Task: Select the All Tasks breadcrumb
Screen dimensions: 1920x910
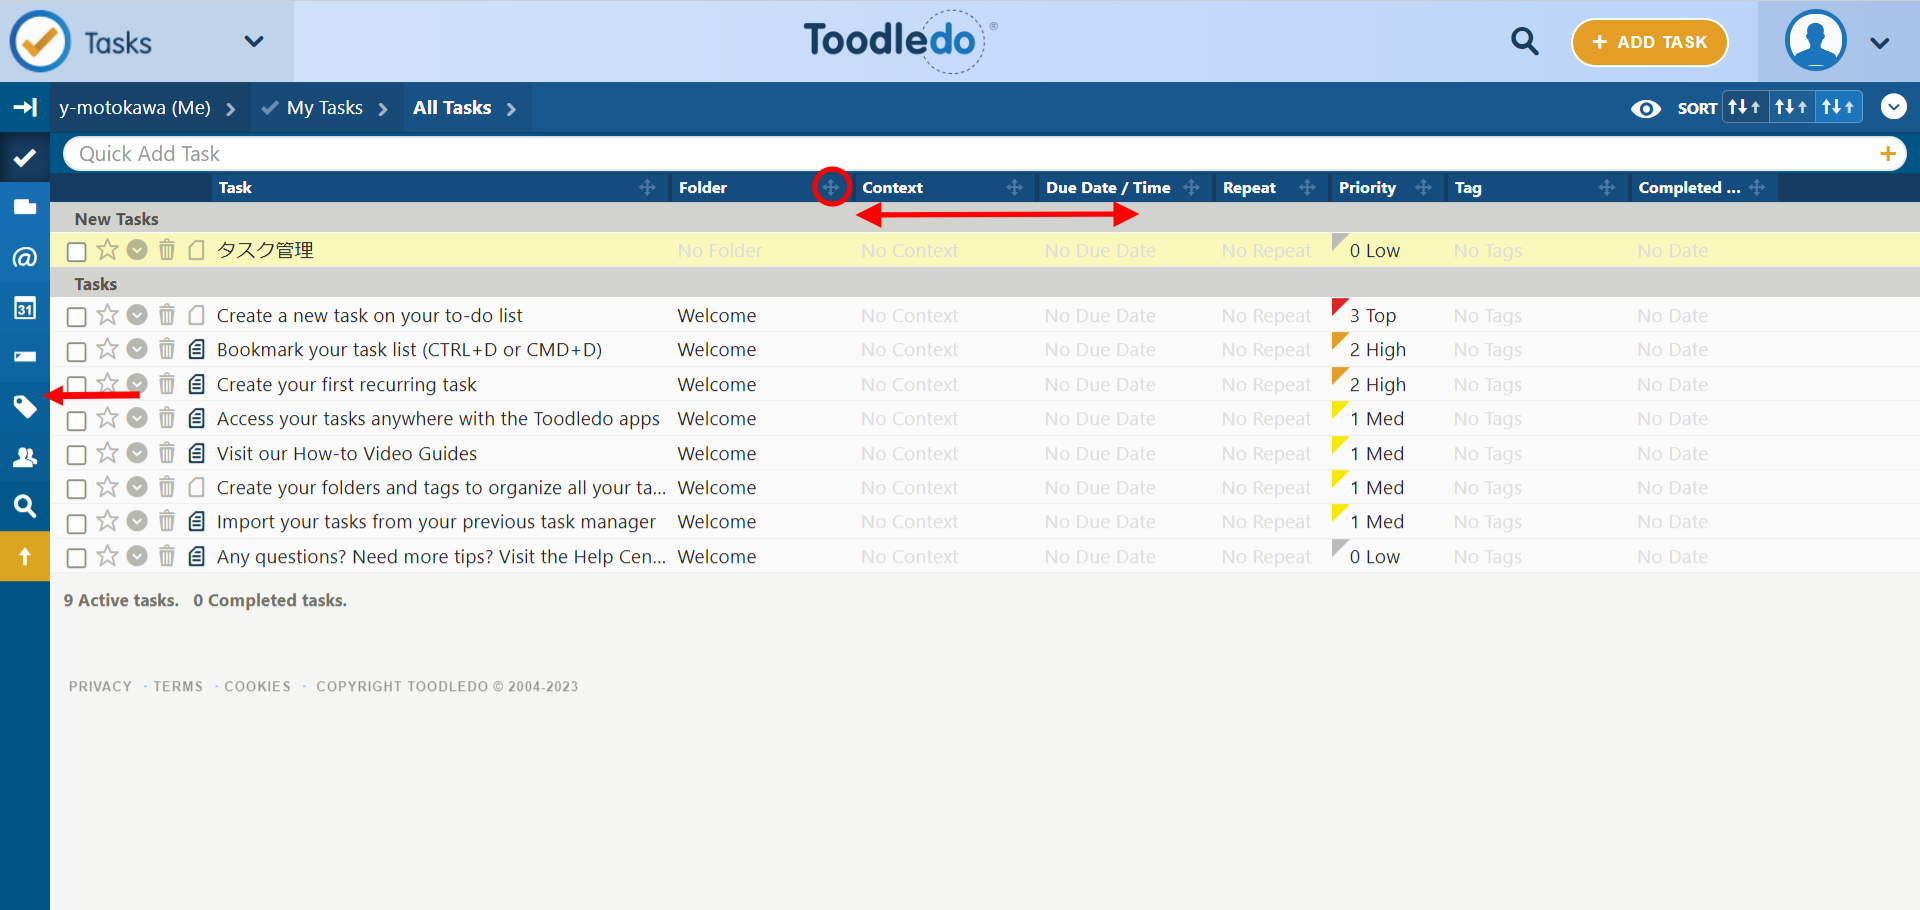Action: click(452, 108)
